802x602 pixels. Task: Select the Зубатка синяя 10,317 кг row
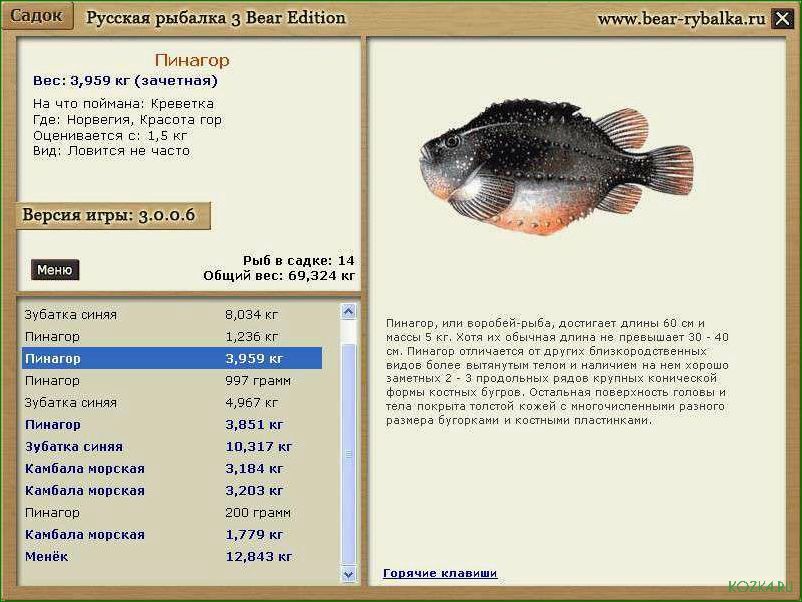(172, 447)
